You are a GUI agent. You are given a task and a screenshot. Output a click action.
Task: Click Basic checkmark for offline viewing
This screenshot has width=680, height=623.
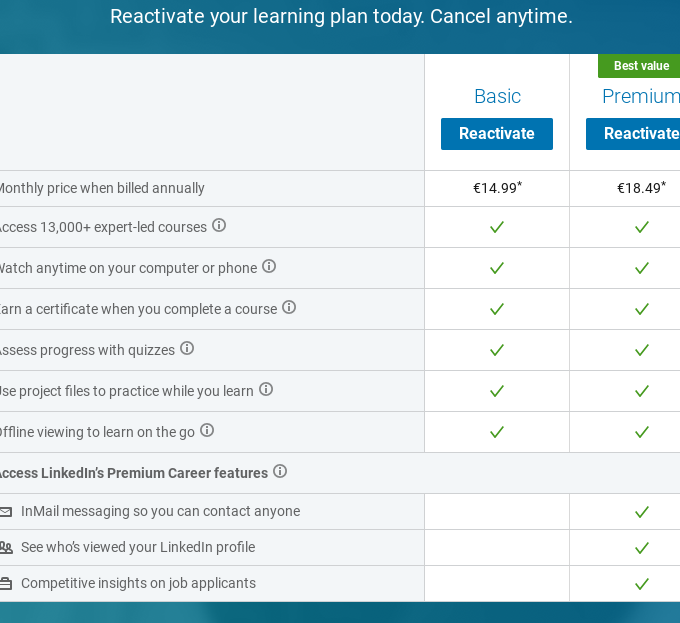pyautogui.click(x=497, y=432)
